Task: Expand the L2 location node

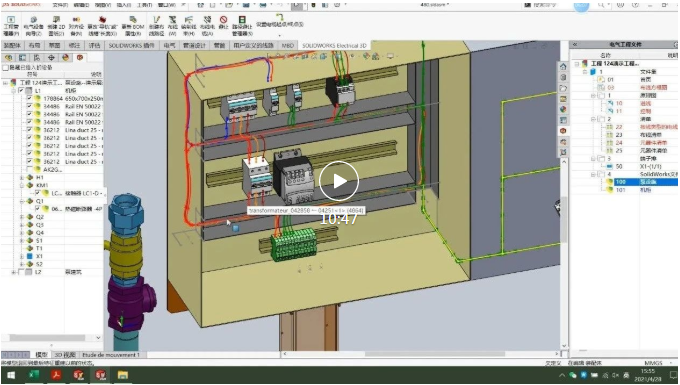Action: point(13,272)
